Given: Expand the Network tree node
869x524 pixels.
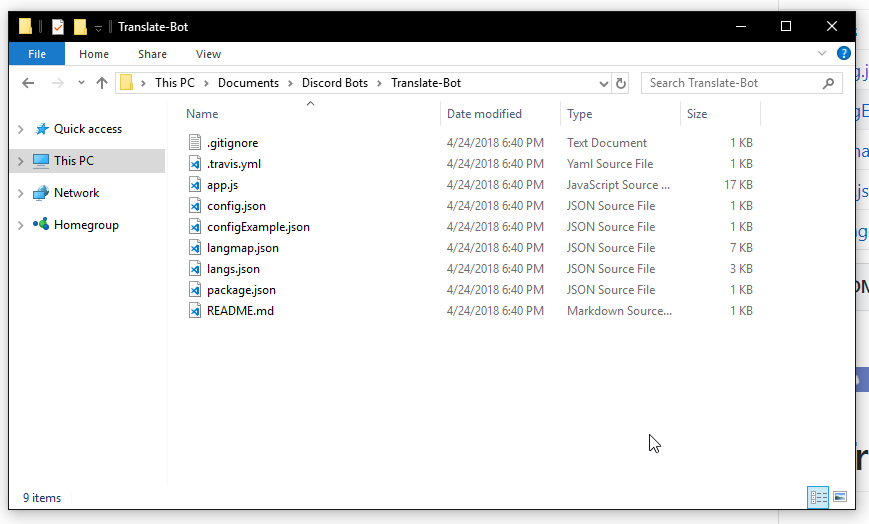Looking at the screenshot, I should (21, 193).
